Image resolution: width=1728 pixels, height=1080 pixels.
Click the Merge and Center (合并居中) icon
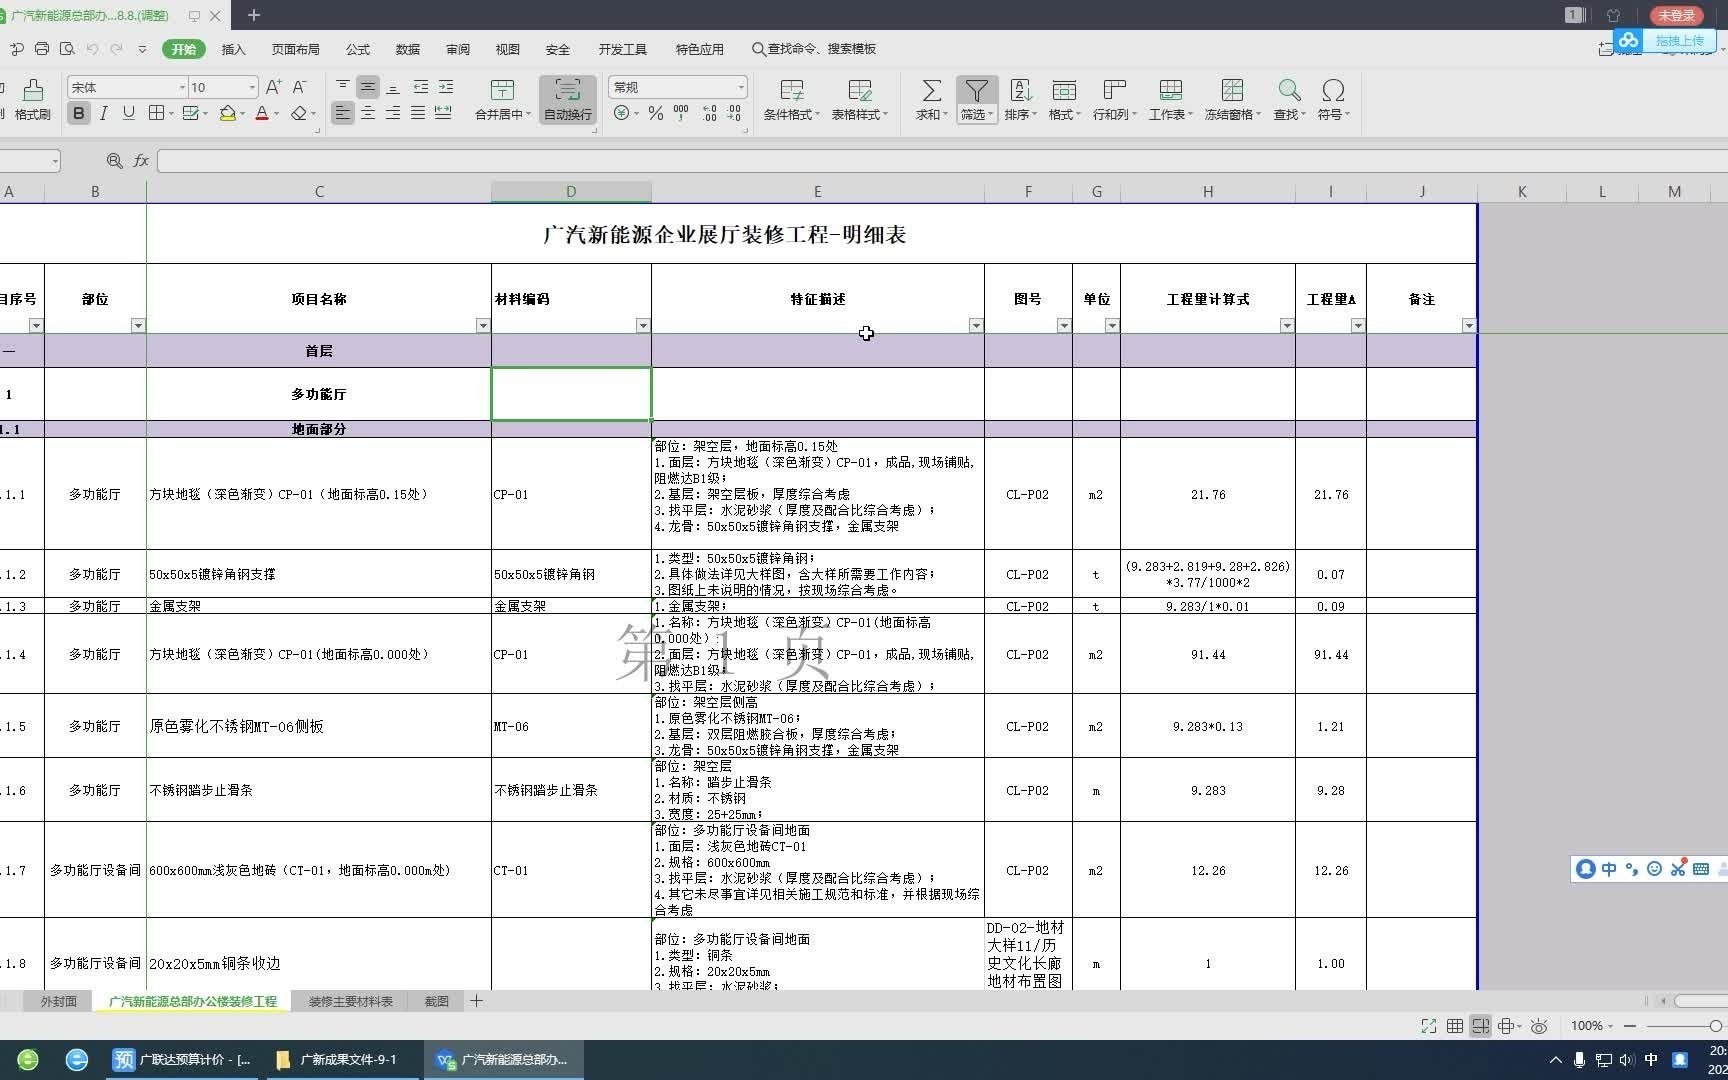tap(502, 91)
